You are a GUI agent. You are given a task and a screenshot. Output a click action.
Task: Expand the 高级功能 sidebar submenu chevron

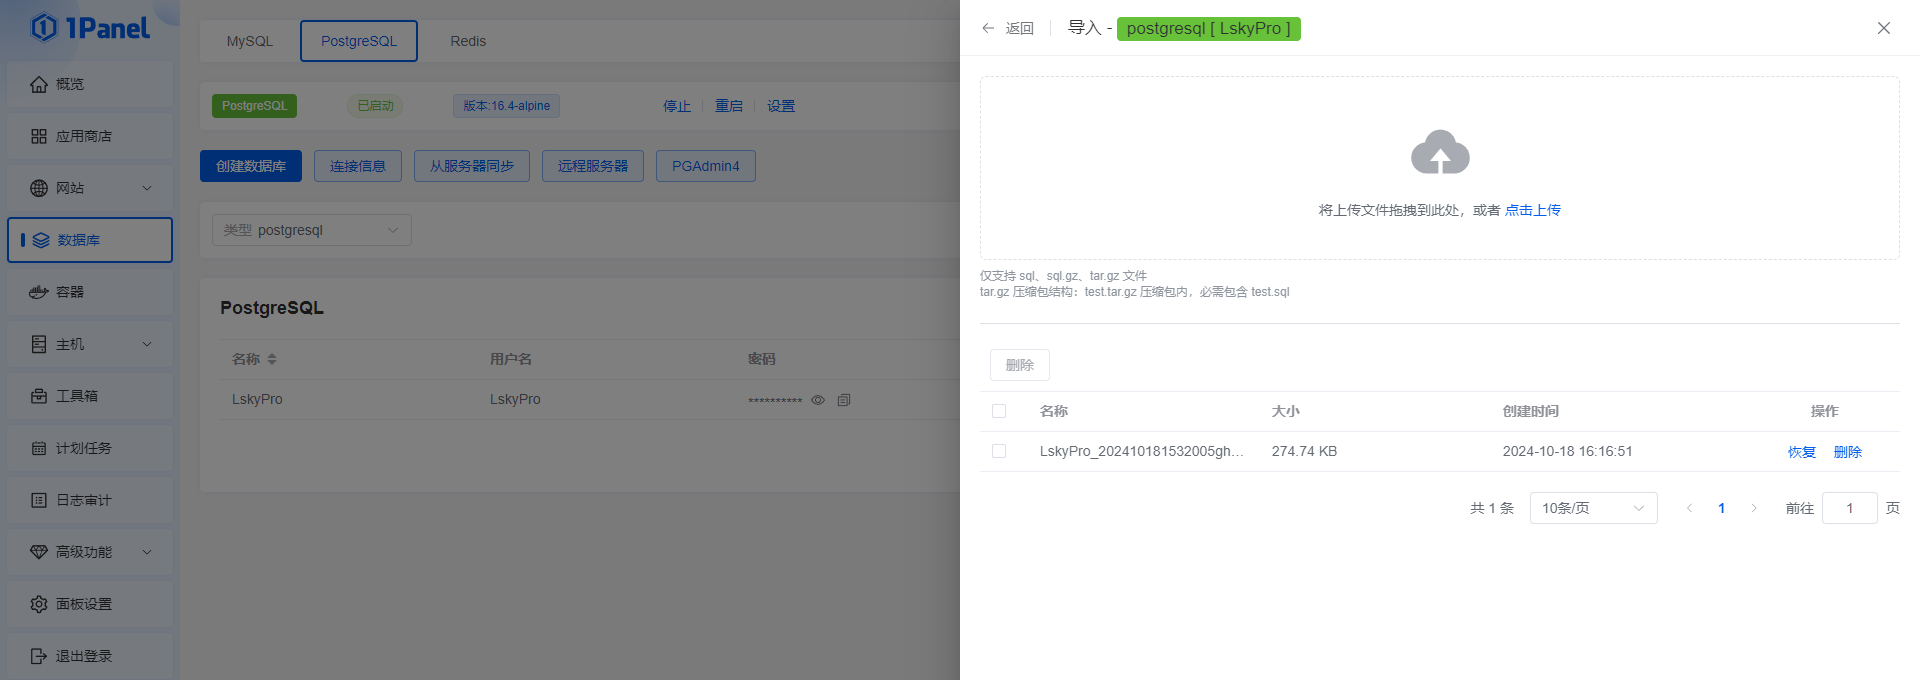click(x=147, y=552)
